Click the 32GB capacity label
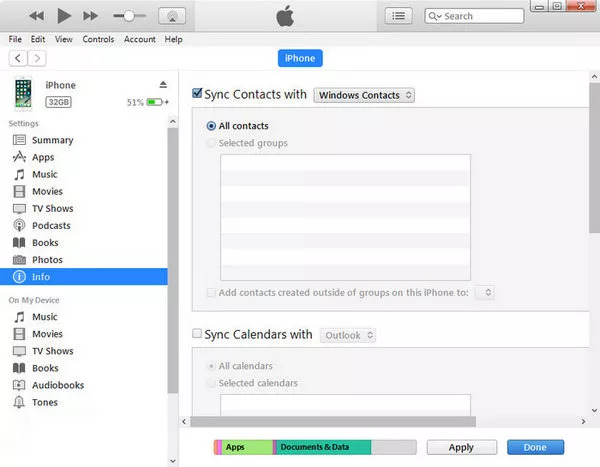Viewport: 600px width, 467px height. [x=59, y=102]
